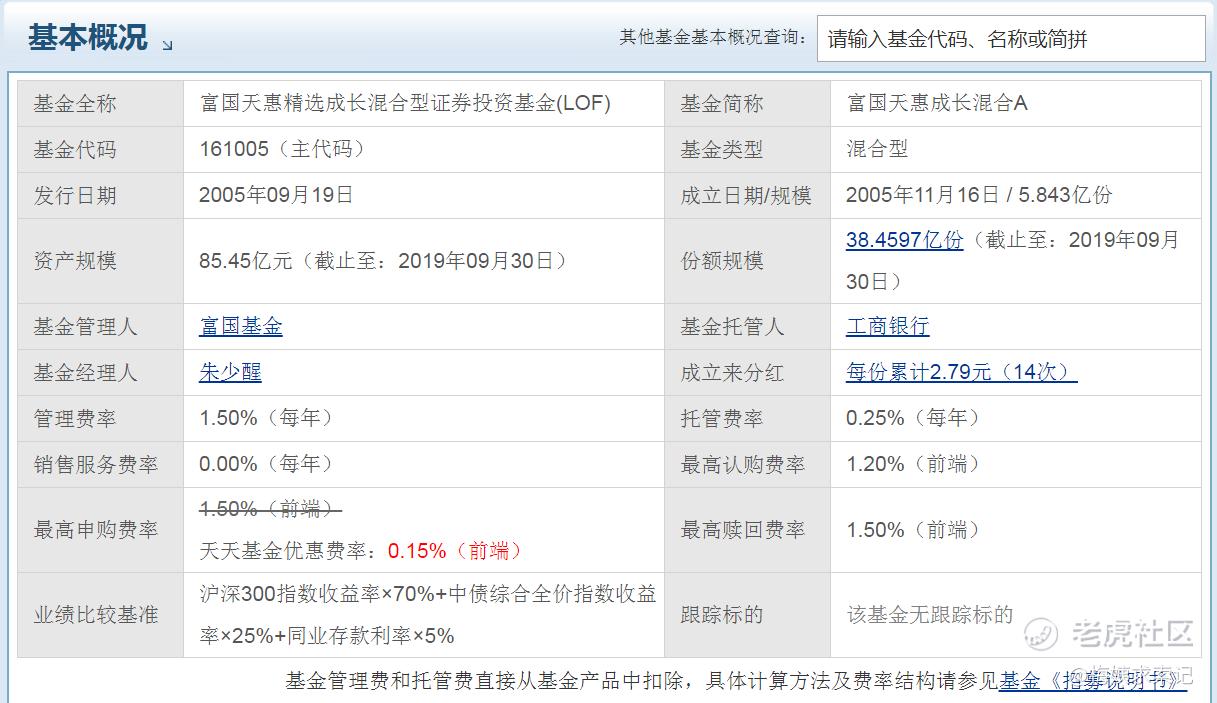Click the 成立日期/规模 row label
This screenshot has width=1217, height=703.
click(746, 195)
